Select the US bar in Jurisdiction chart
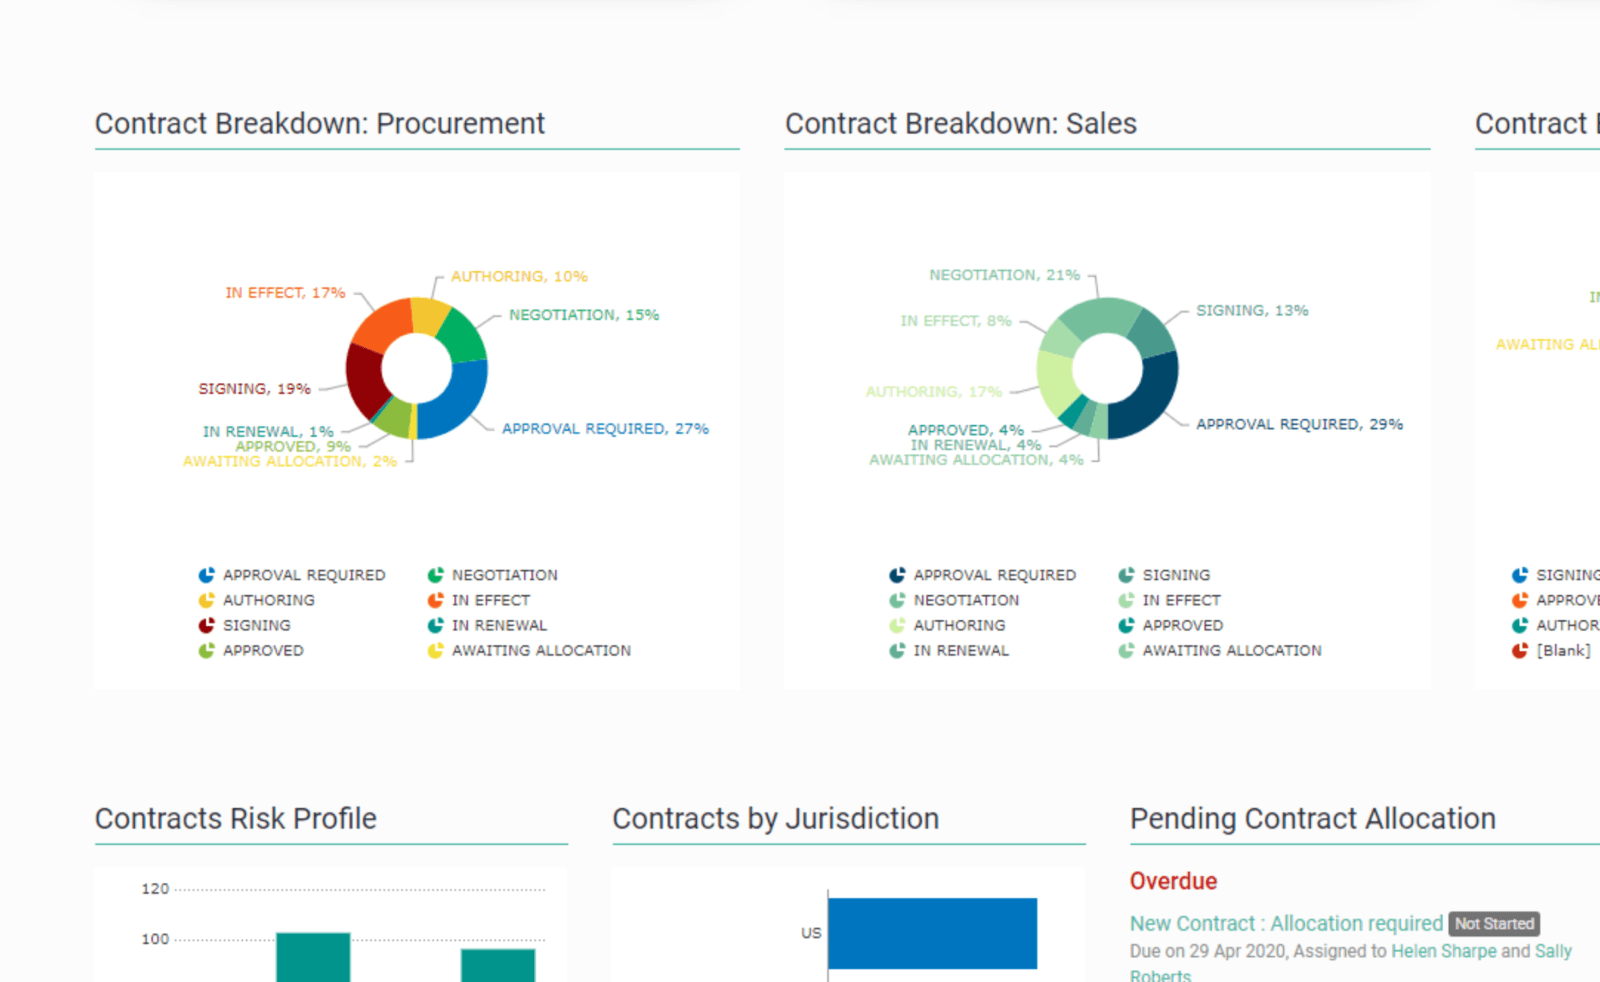The image size is (1600, 982). coord(930,934)
